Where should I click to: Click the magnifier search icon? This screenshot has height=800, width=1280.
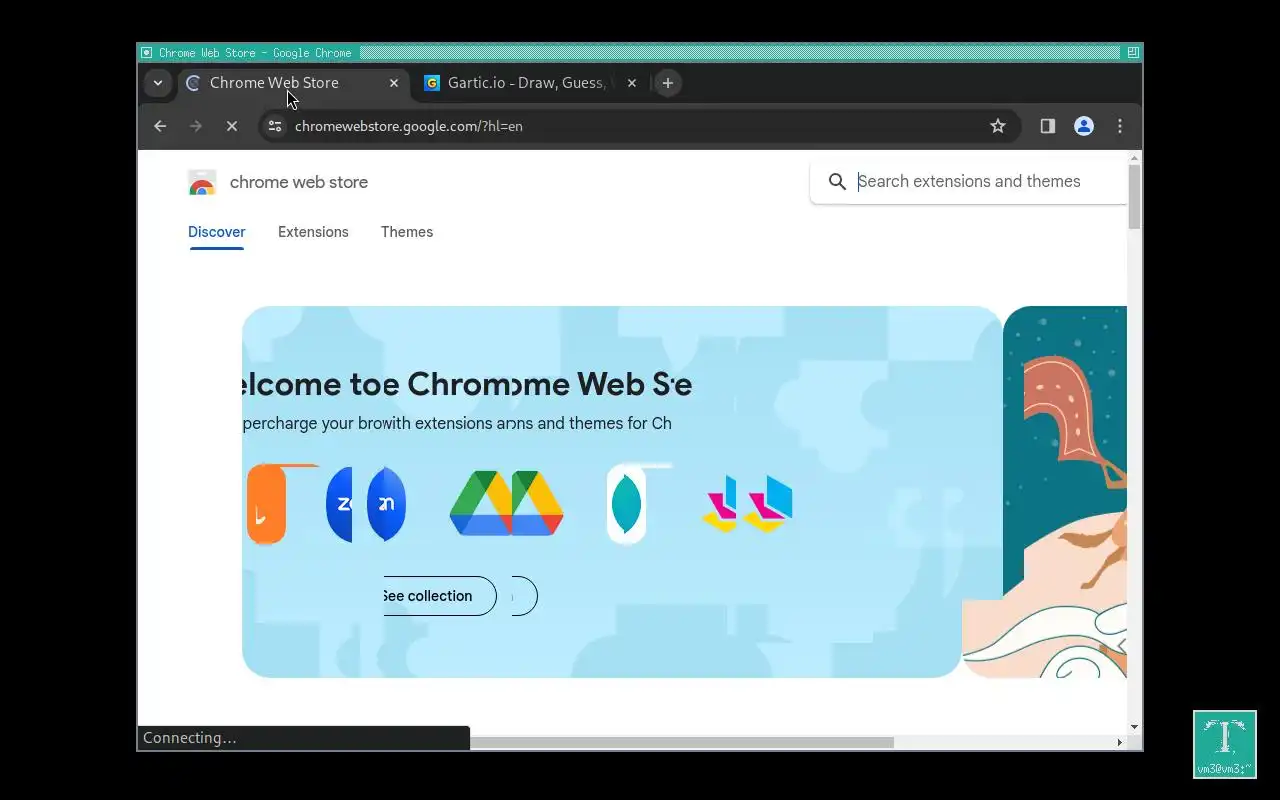point(837,181)
